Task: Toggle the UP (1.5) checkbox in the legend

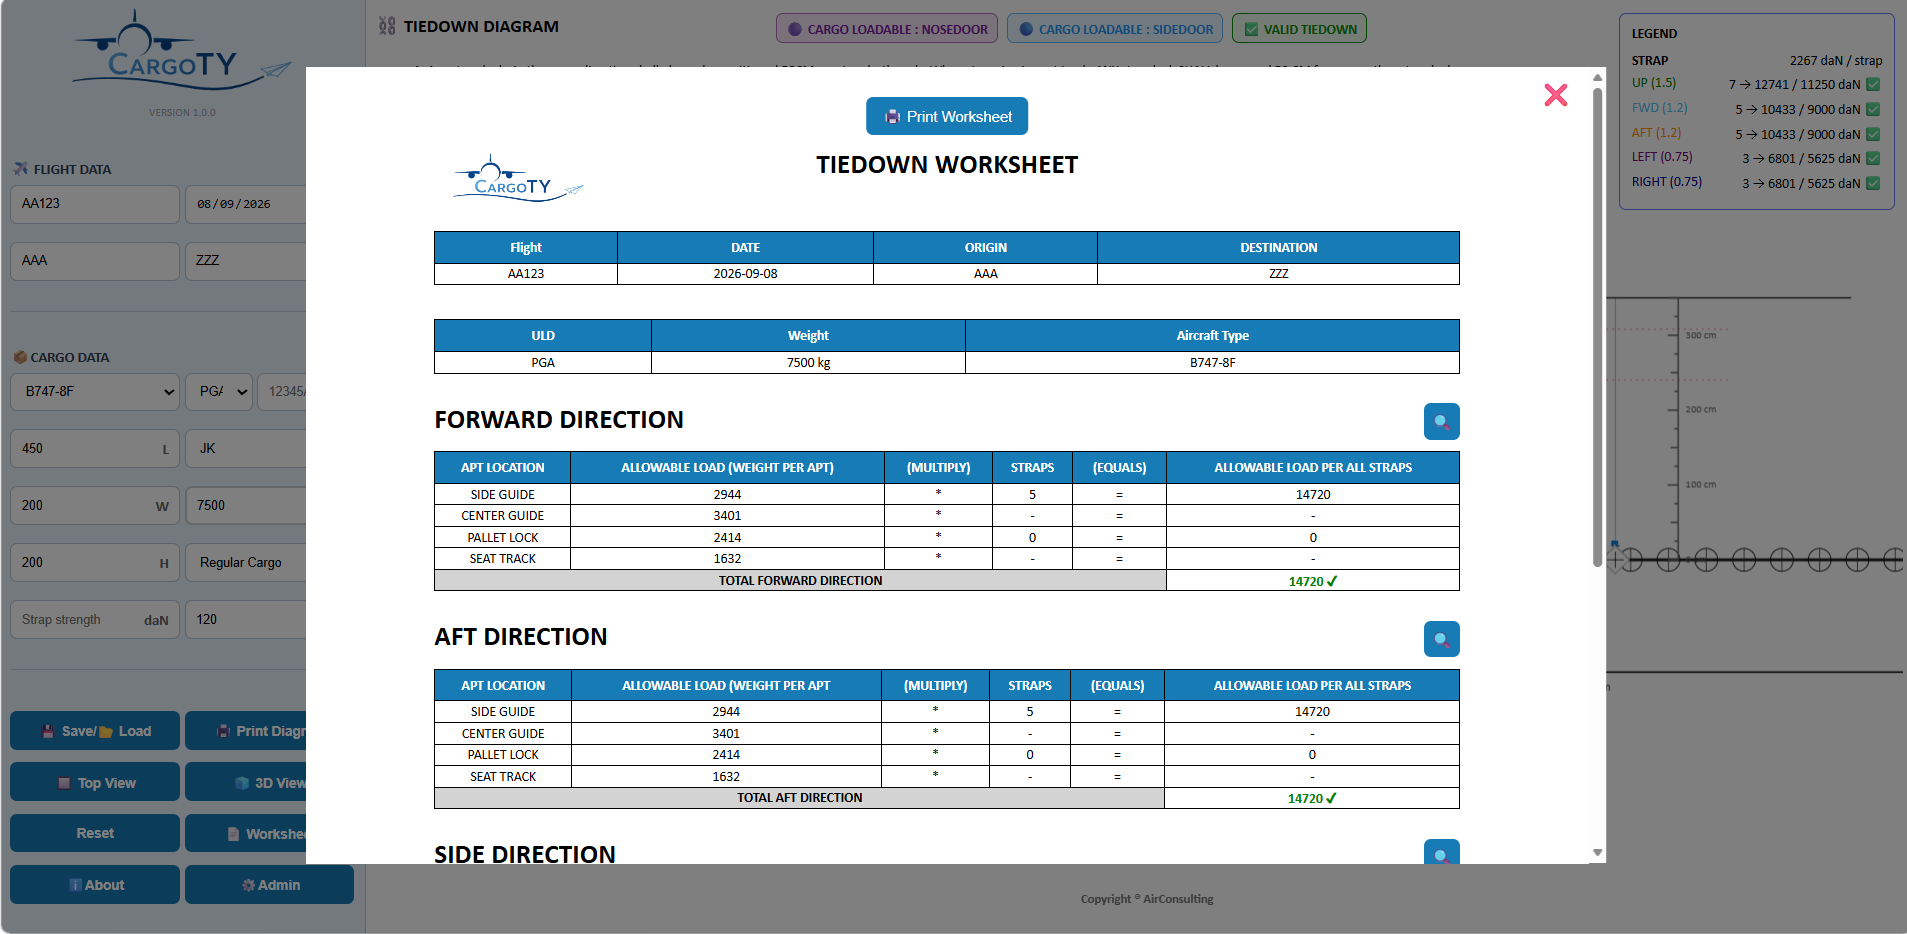Action: coord(1873,84)
